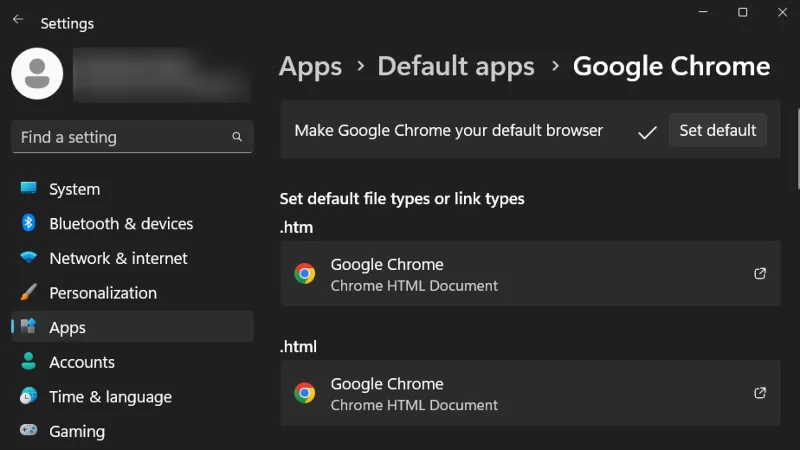Open Gaming settings

[x=132, y=431]
